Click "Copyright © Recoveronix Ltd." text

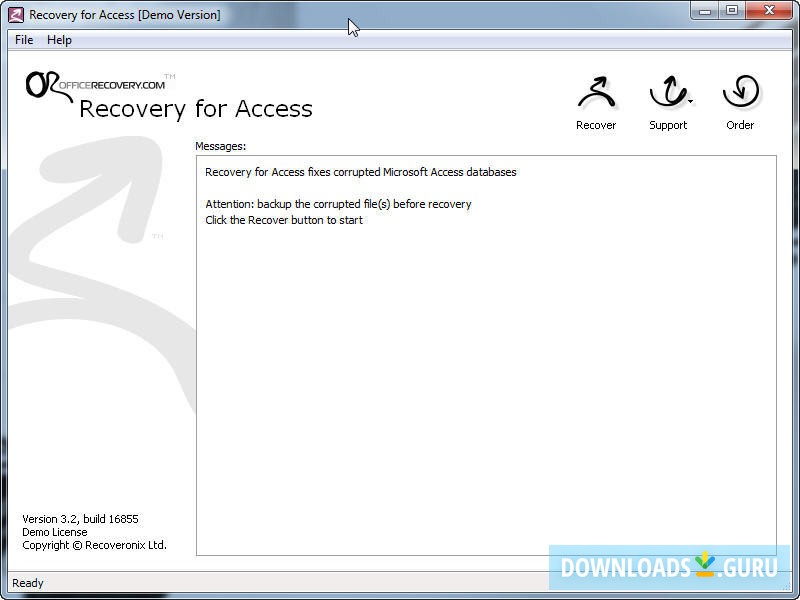point(94,545)
